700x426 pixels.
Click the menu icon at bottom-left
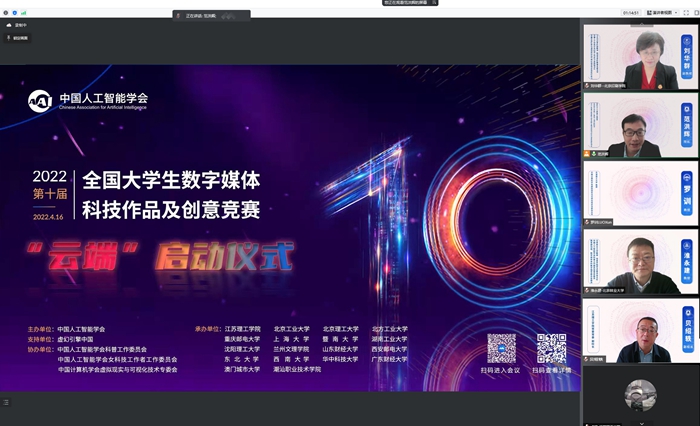pyautogui.click(x=7, y=401)
